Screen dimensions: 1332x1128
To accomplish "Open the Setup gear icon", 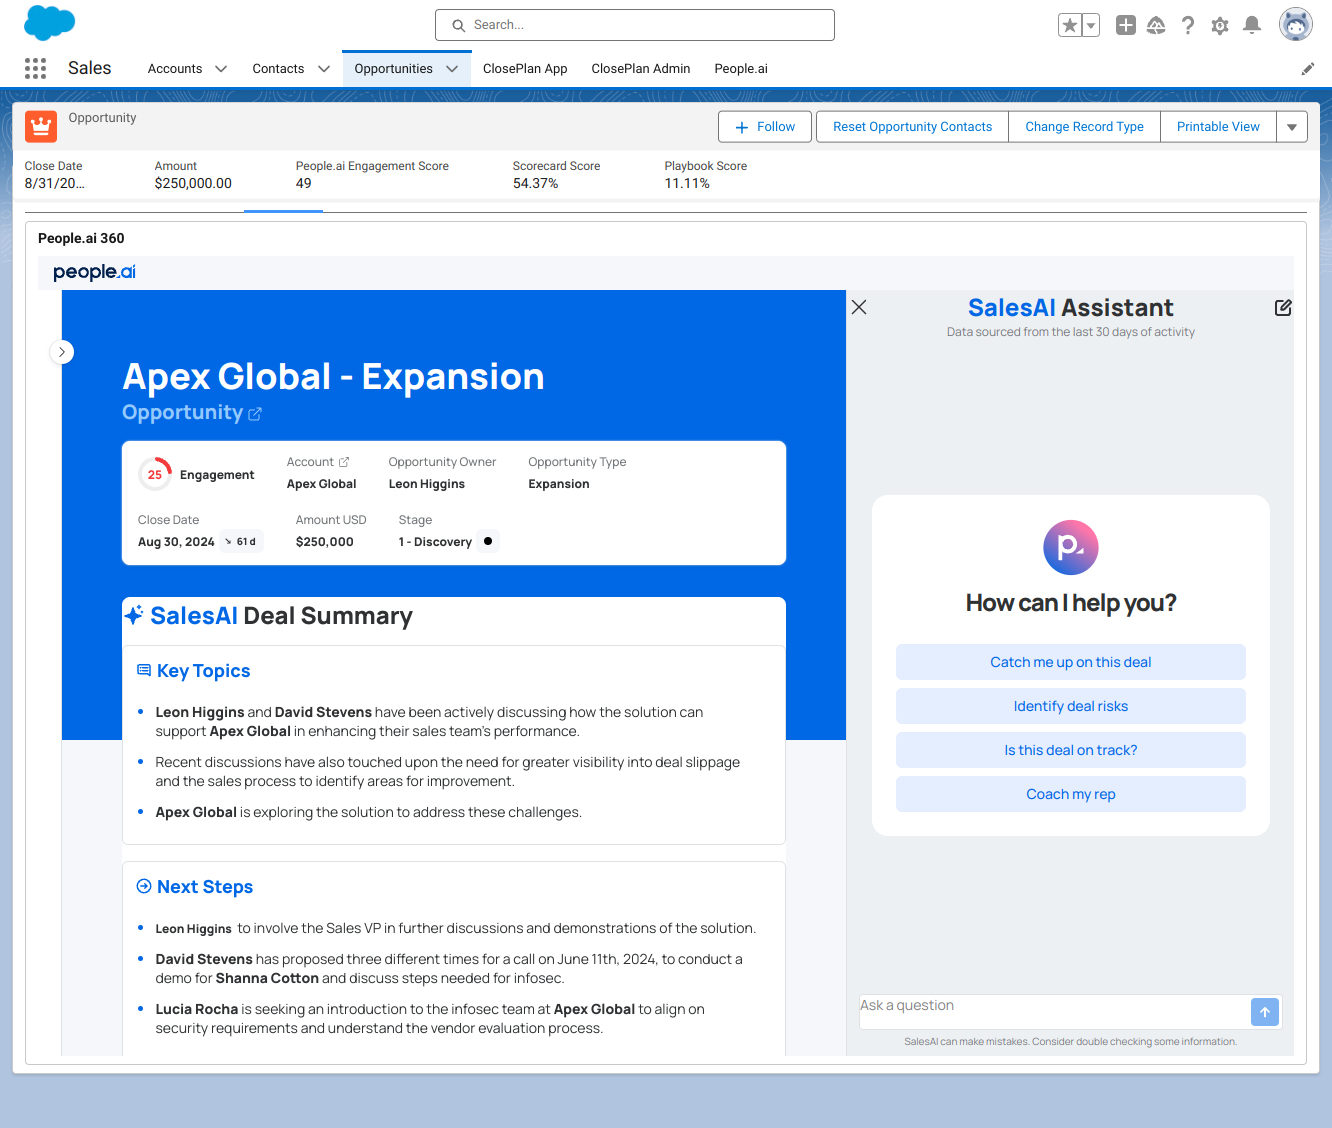I will pyautogui.click(x=1220, y=26).
